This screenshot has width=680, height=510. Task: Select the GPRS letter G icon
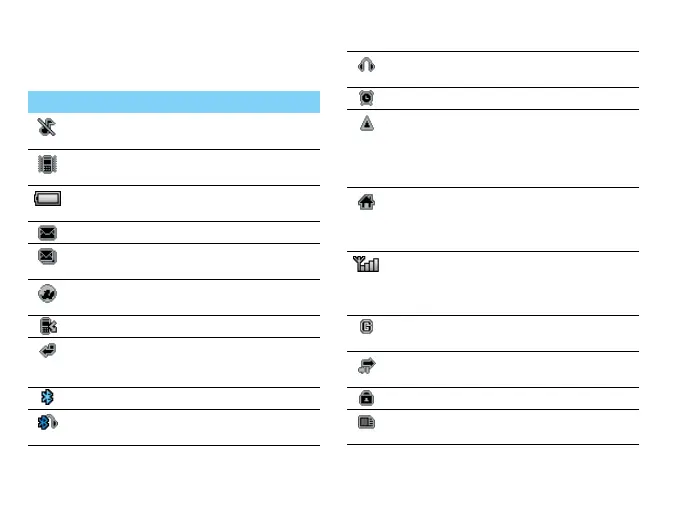coord(366,327)
